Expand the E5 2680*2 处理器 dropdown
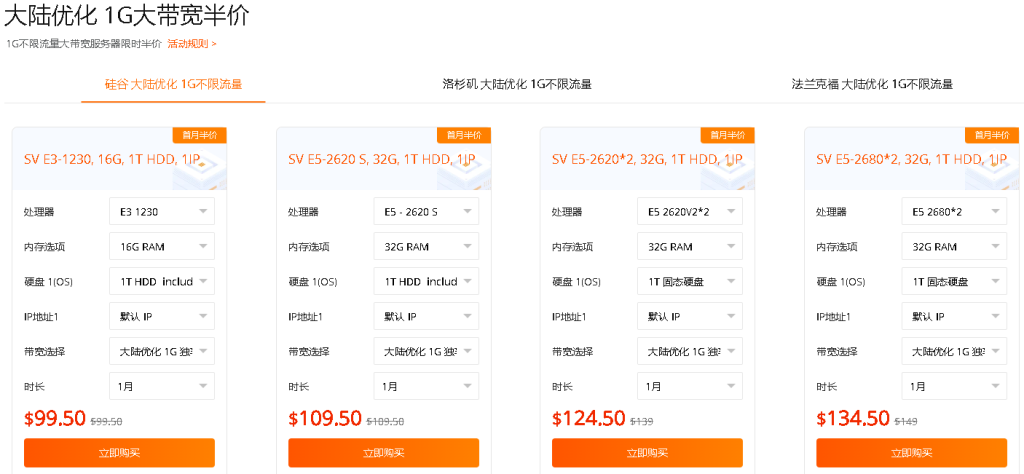 [x=954, y=212]
